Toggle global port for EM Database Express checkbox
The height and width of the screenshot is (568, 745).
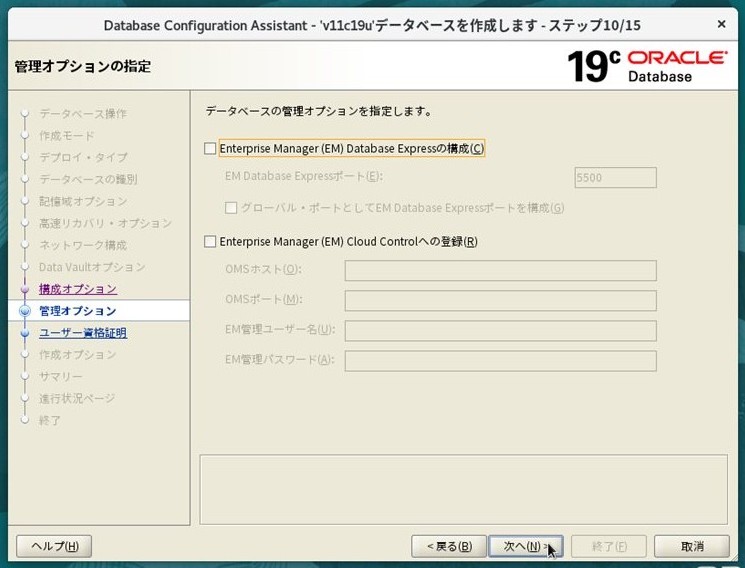(231, 208)
